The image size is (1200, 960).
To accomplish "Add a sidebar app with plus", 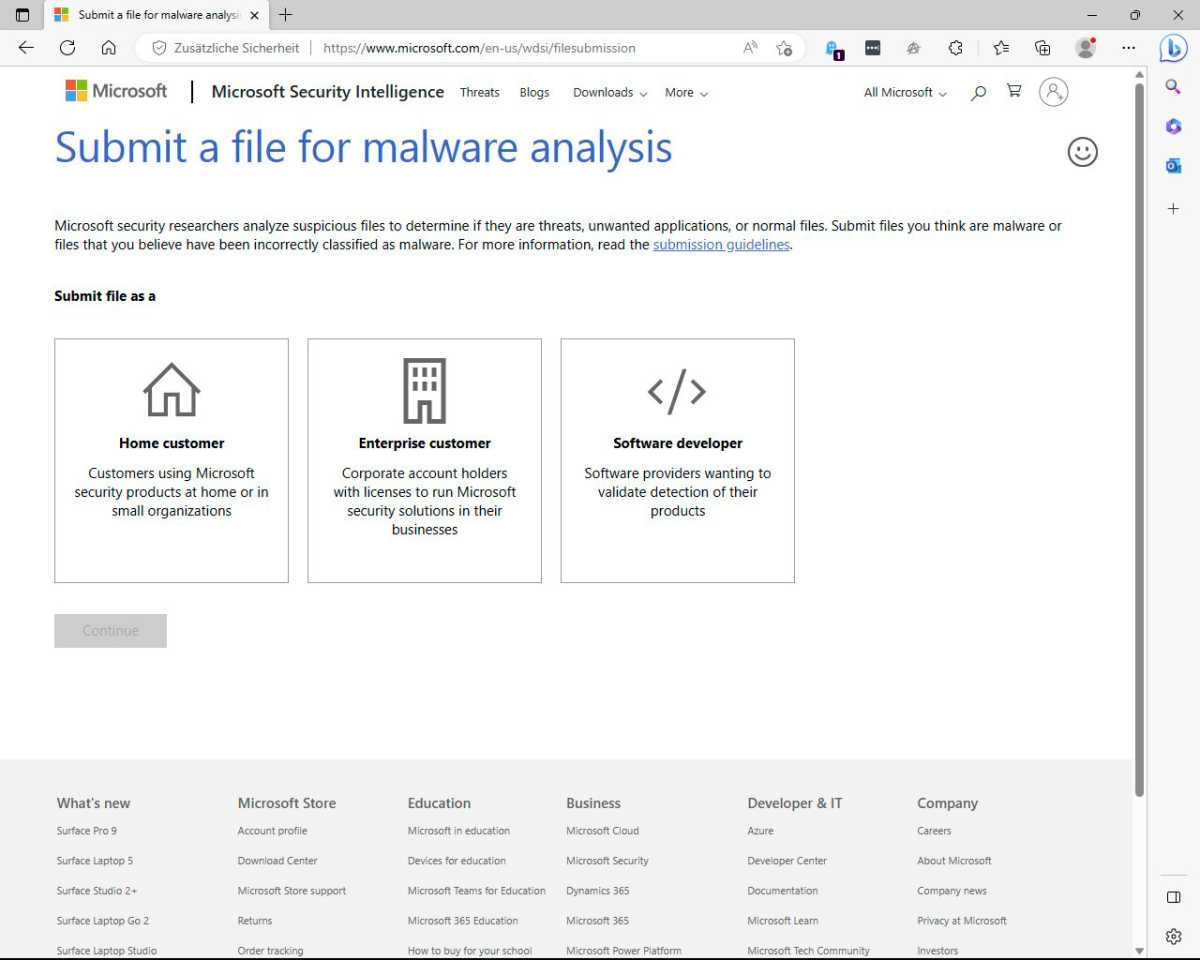I will [1174, 209].
